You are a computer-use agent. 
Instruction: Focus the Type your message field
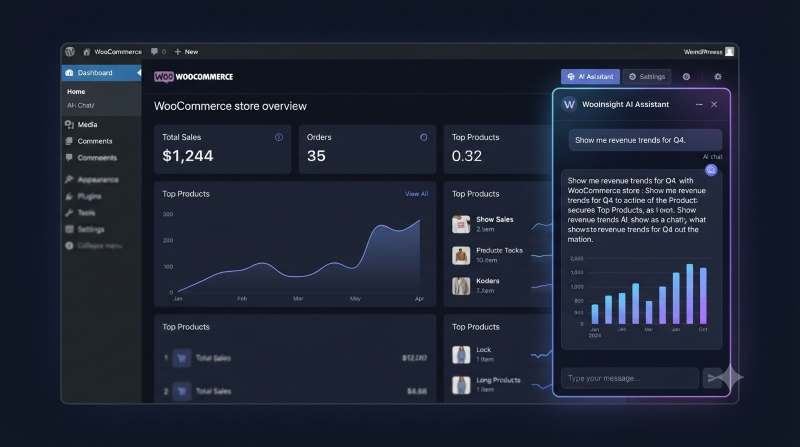point(630,378)
